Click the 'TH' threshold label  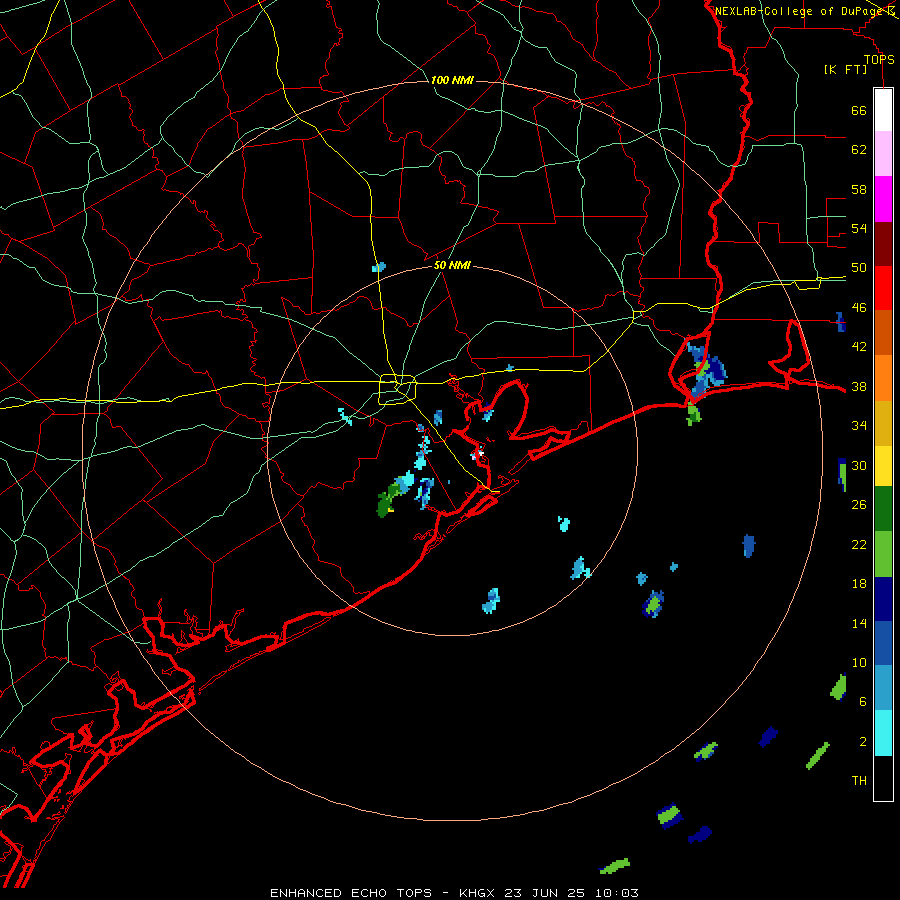(859, 781)
